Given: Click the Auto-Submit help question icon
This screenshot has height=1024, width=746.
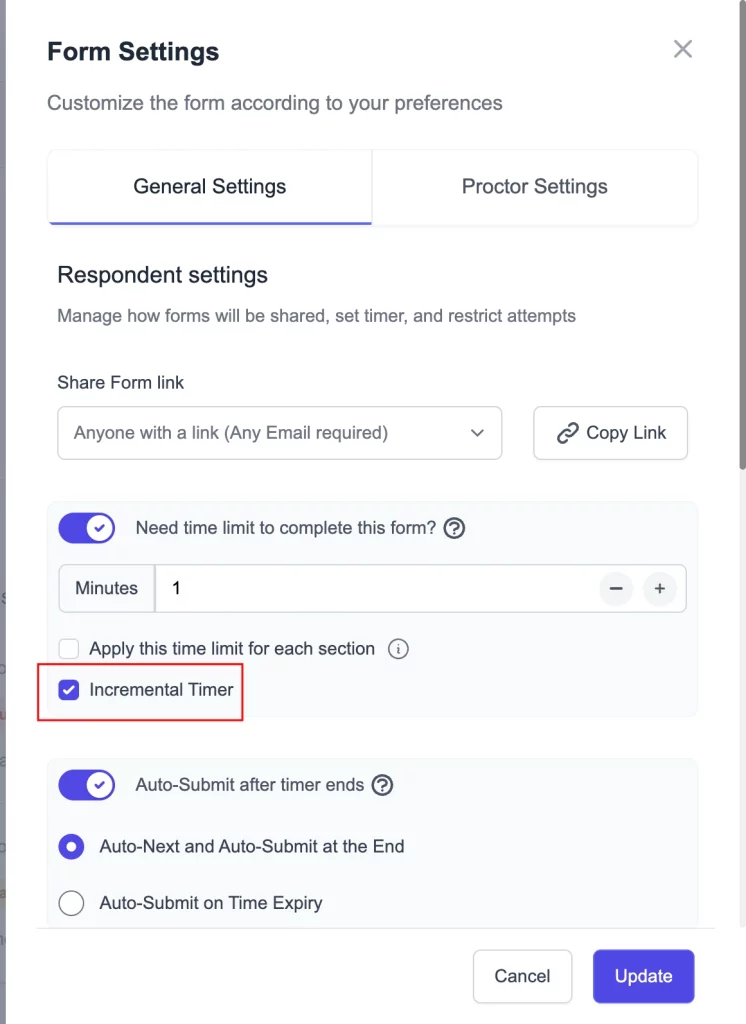Looking at the screenshot, I should [382, 785].
